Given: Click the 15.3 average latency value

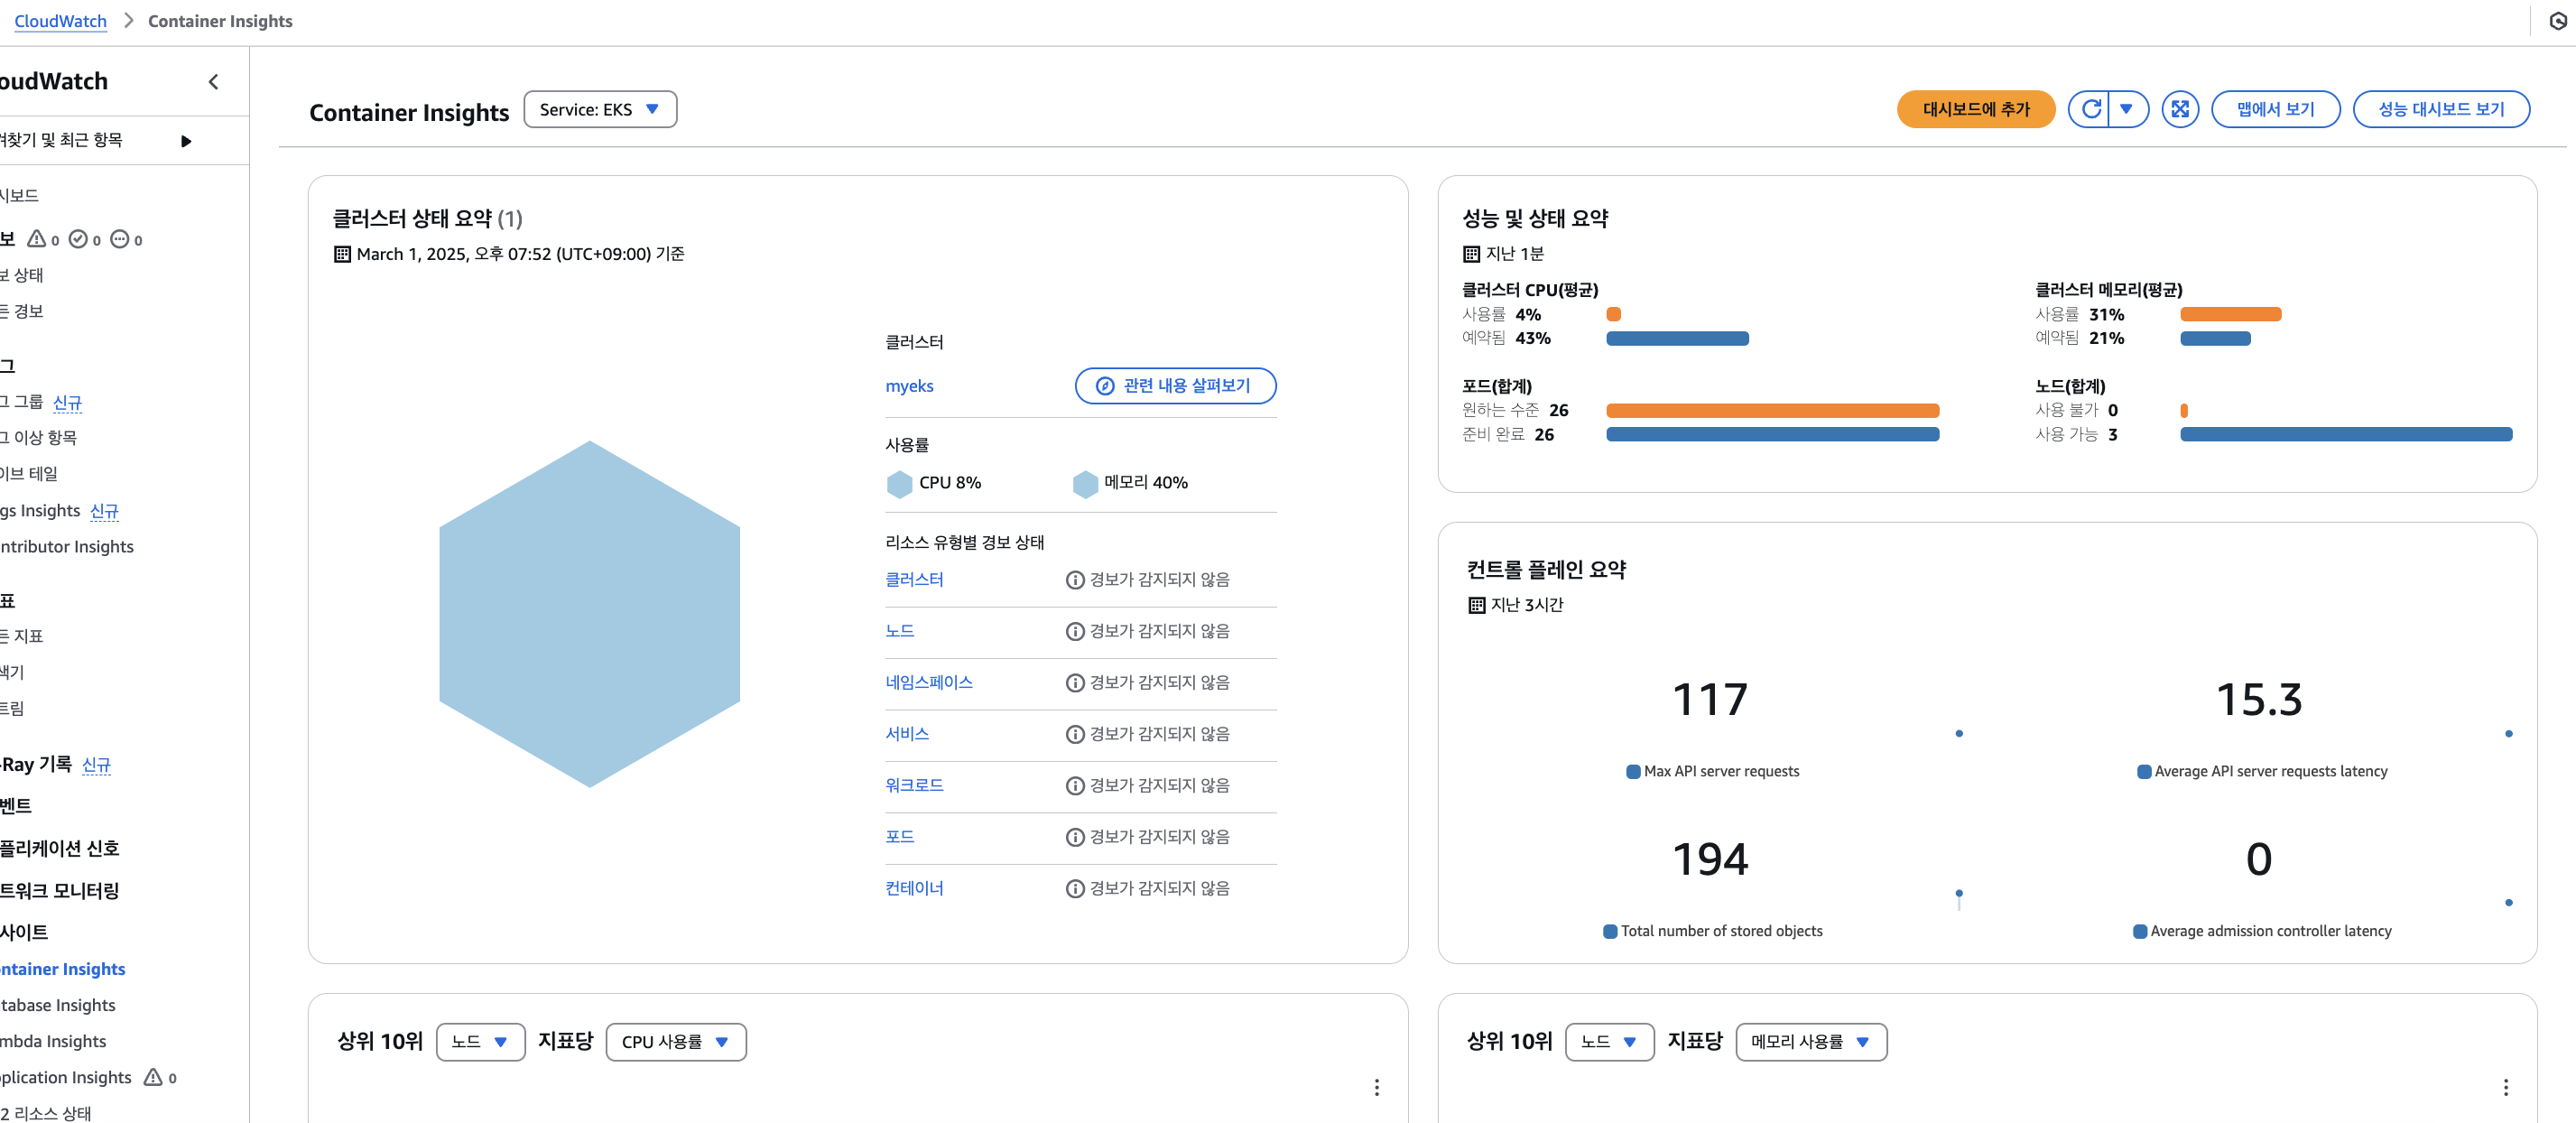Looking at the screenshot, I should pyautogui.click(x=2259, y=699).
